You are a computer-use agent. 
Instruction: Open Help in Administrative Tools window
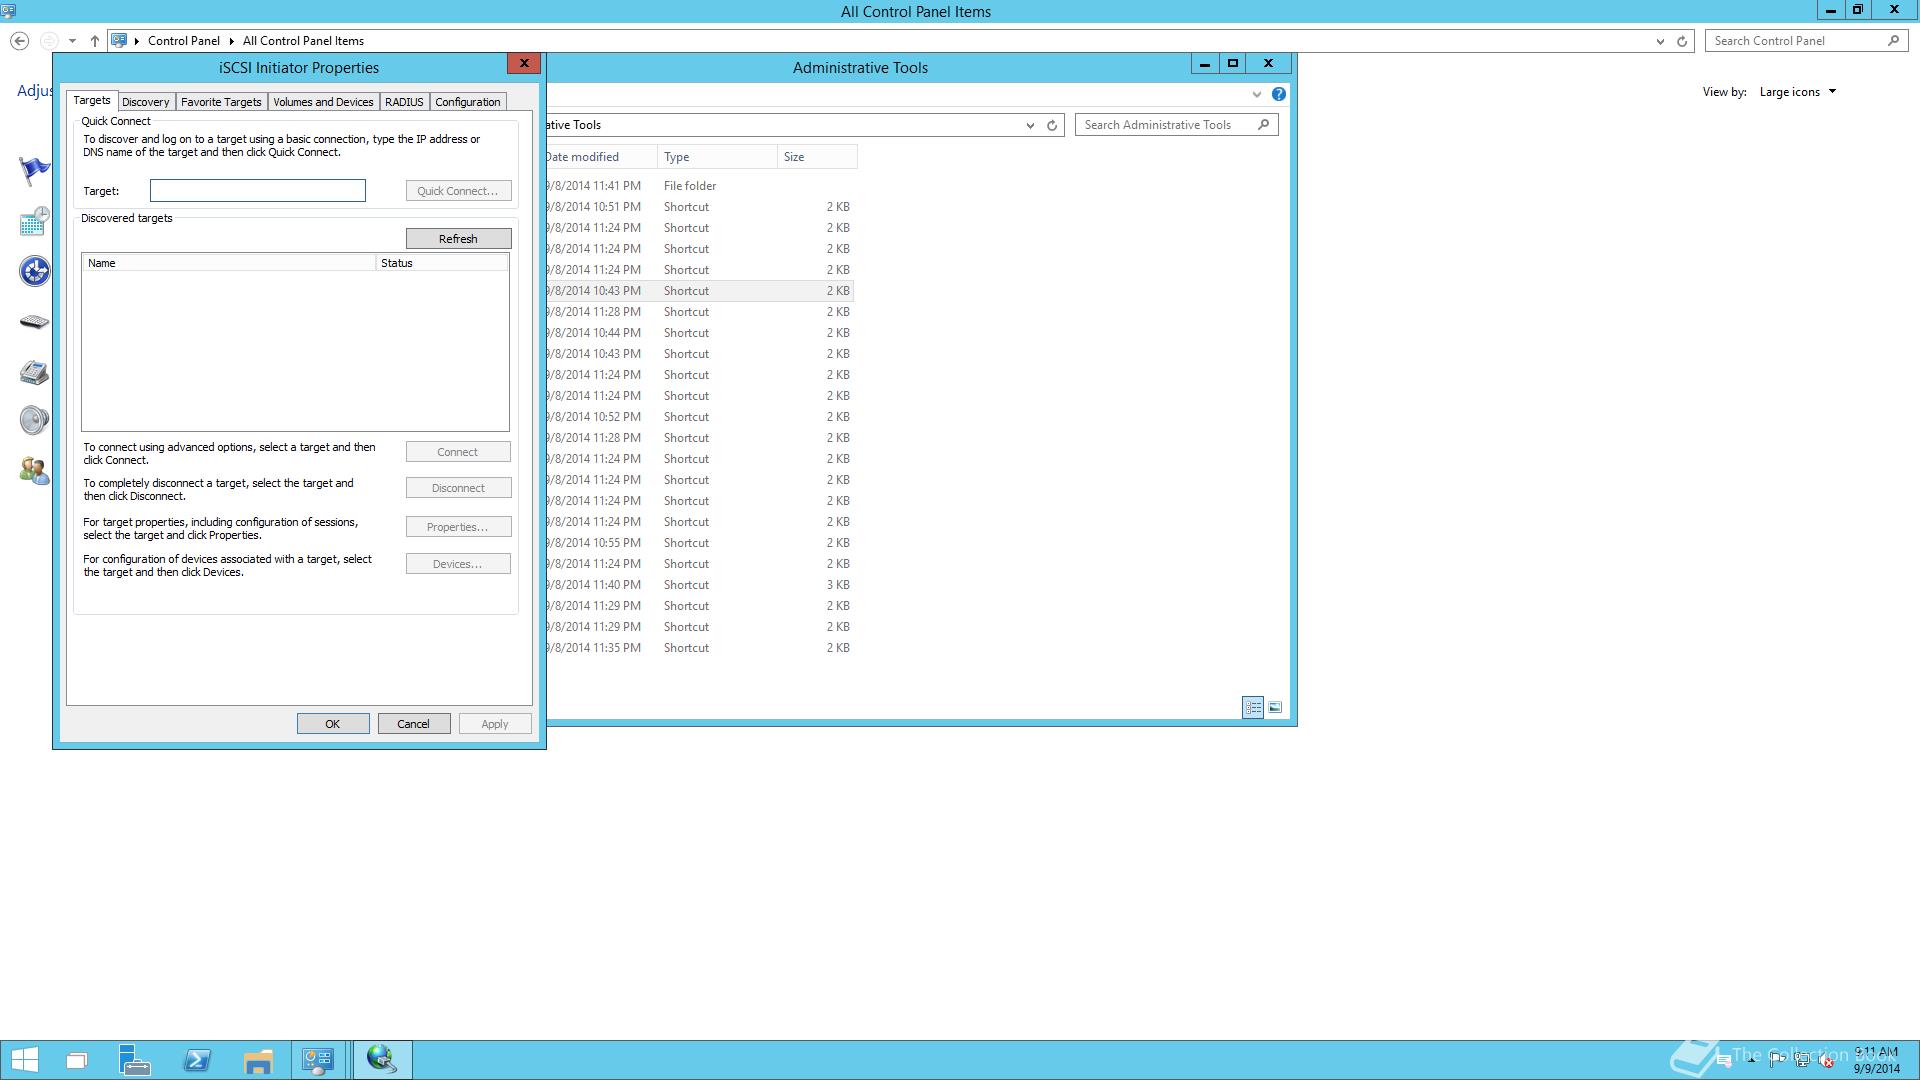pyautogui.click(x=1279, y=94)
